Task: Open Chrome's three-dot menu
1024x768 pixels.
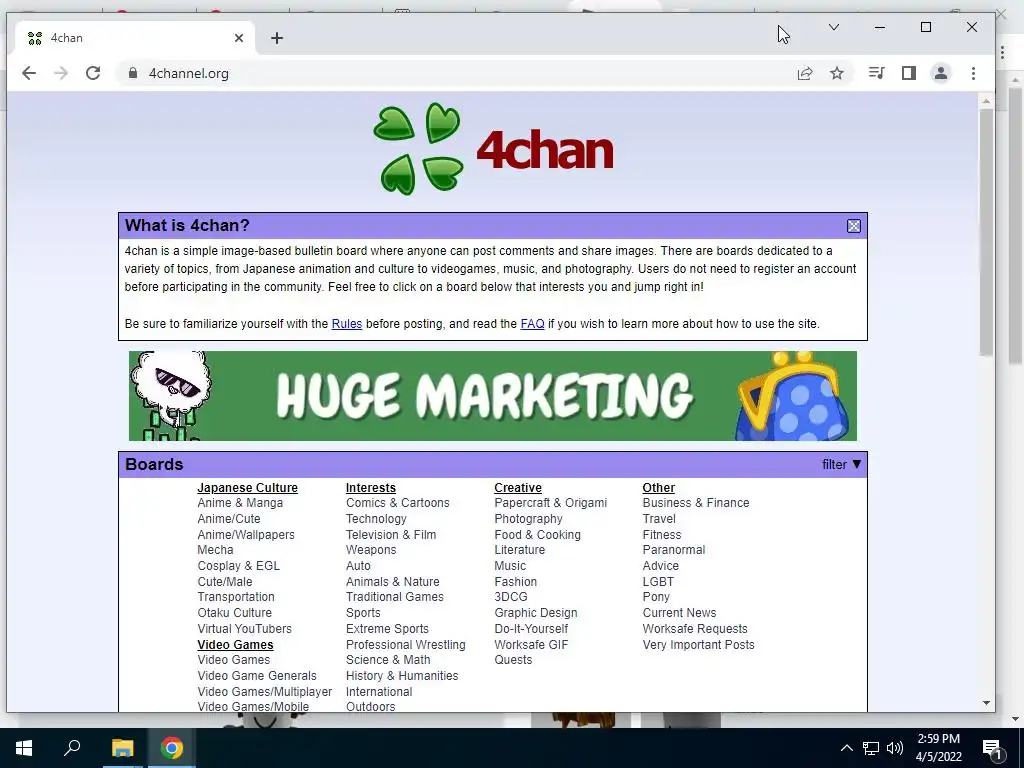Action: [973, 73]
